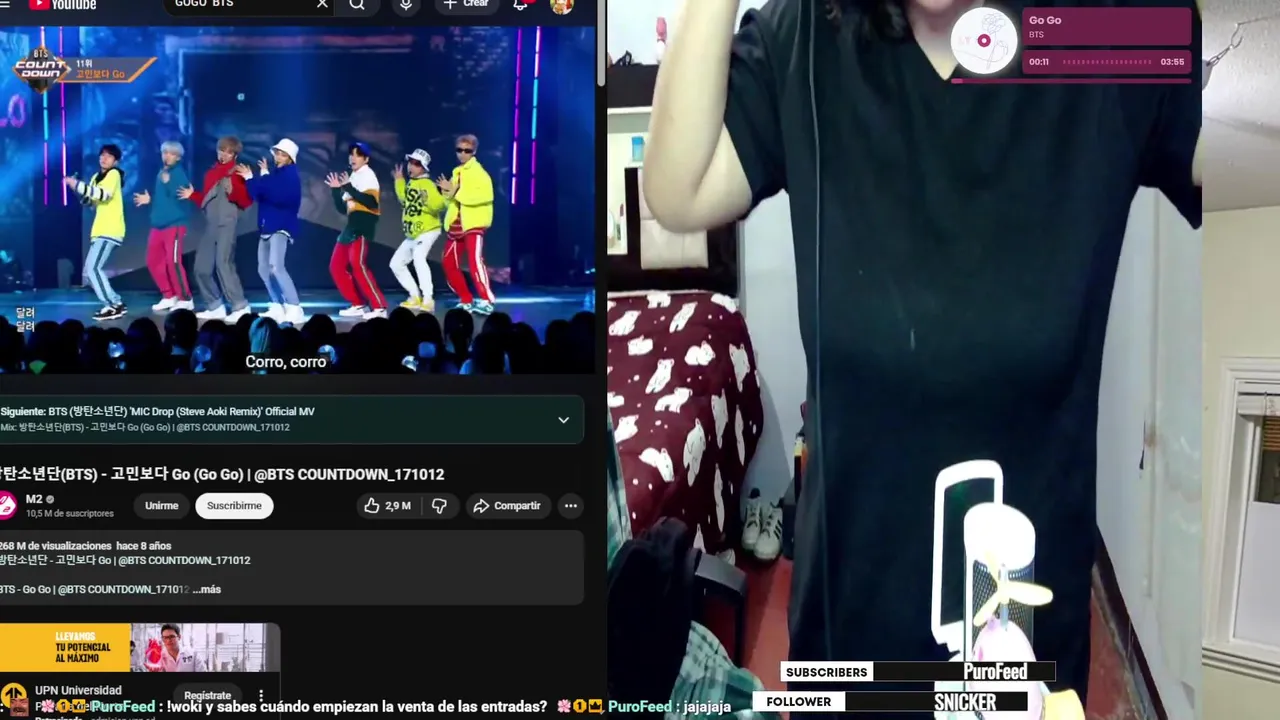Expand description with ...más
This screenshot has width=1280, height=720.
pos(206,589)
